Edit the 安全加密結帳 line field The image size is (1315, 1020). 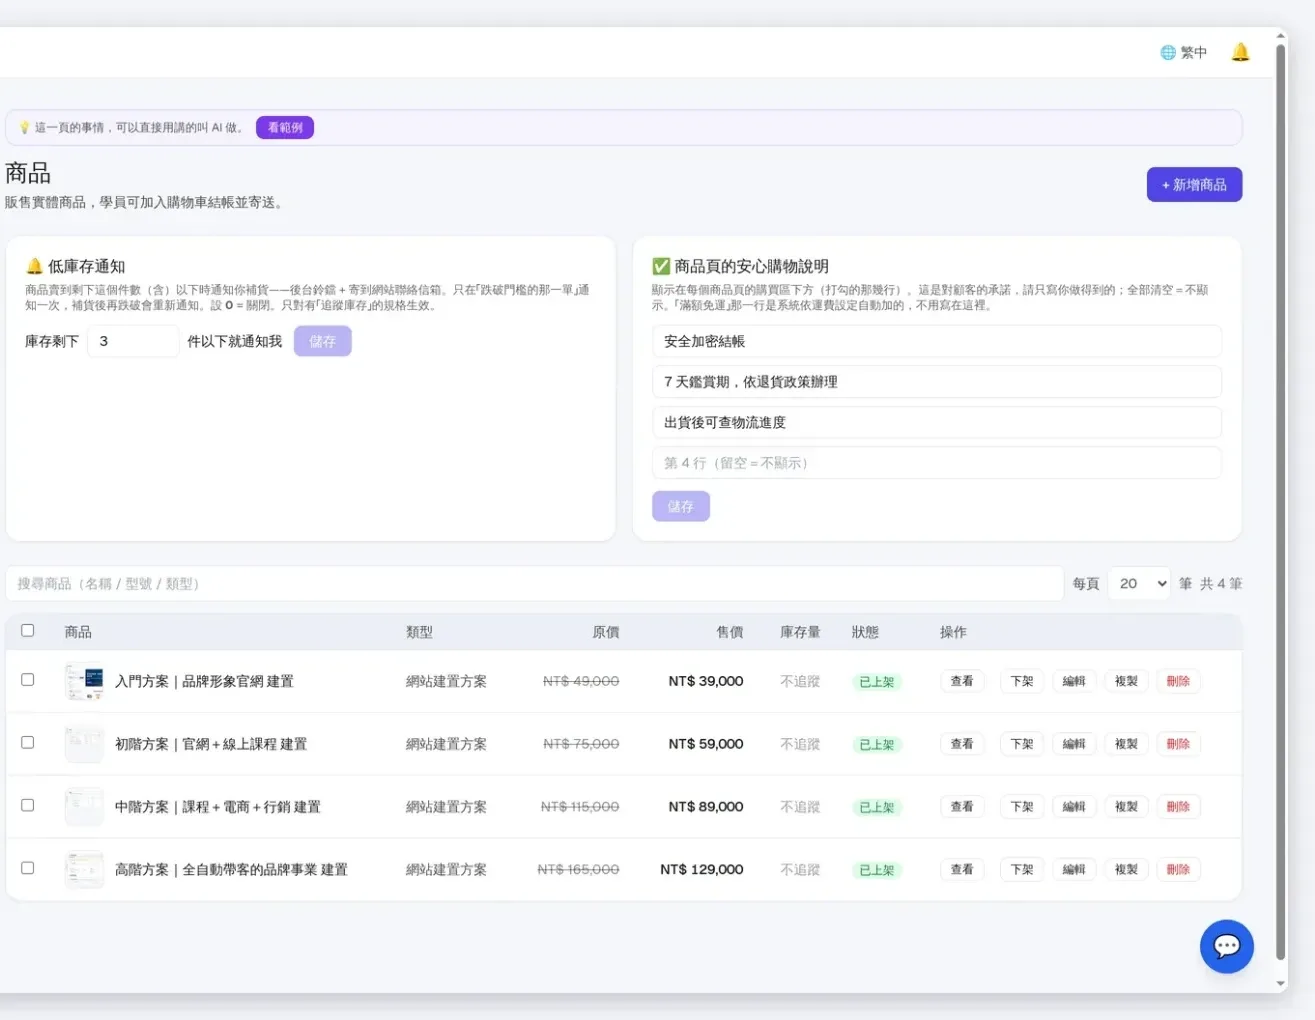pyautogui.click(x=937, y=341)
